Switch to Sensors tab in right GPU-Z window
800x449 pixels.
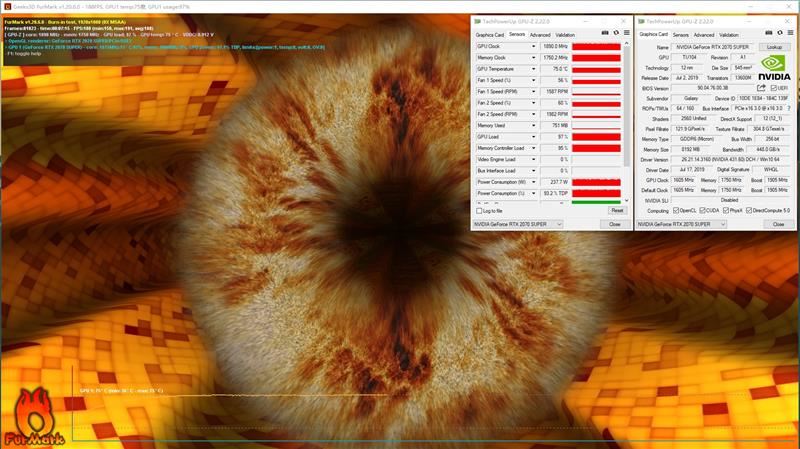coord(681,35)
